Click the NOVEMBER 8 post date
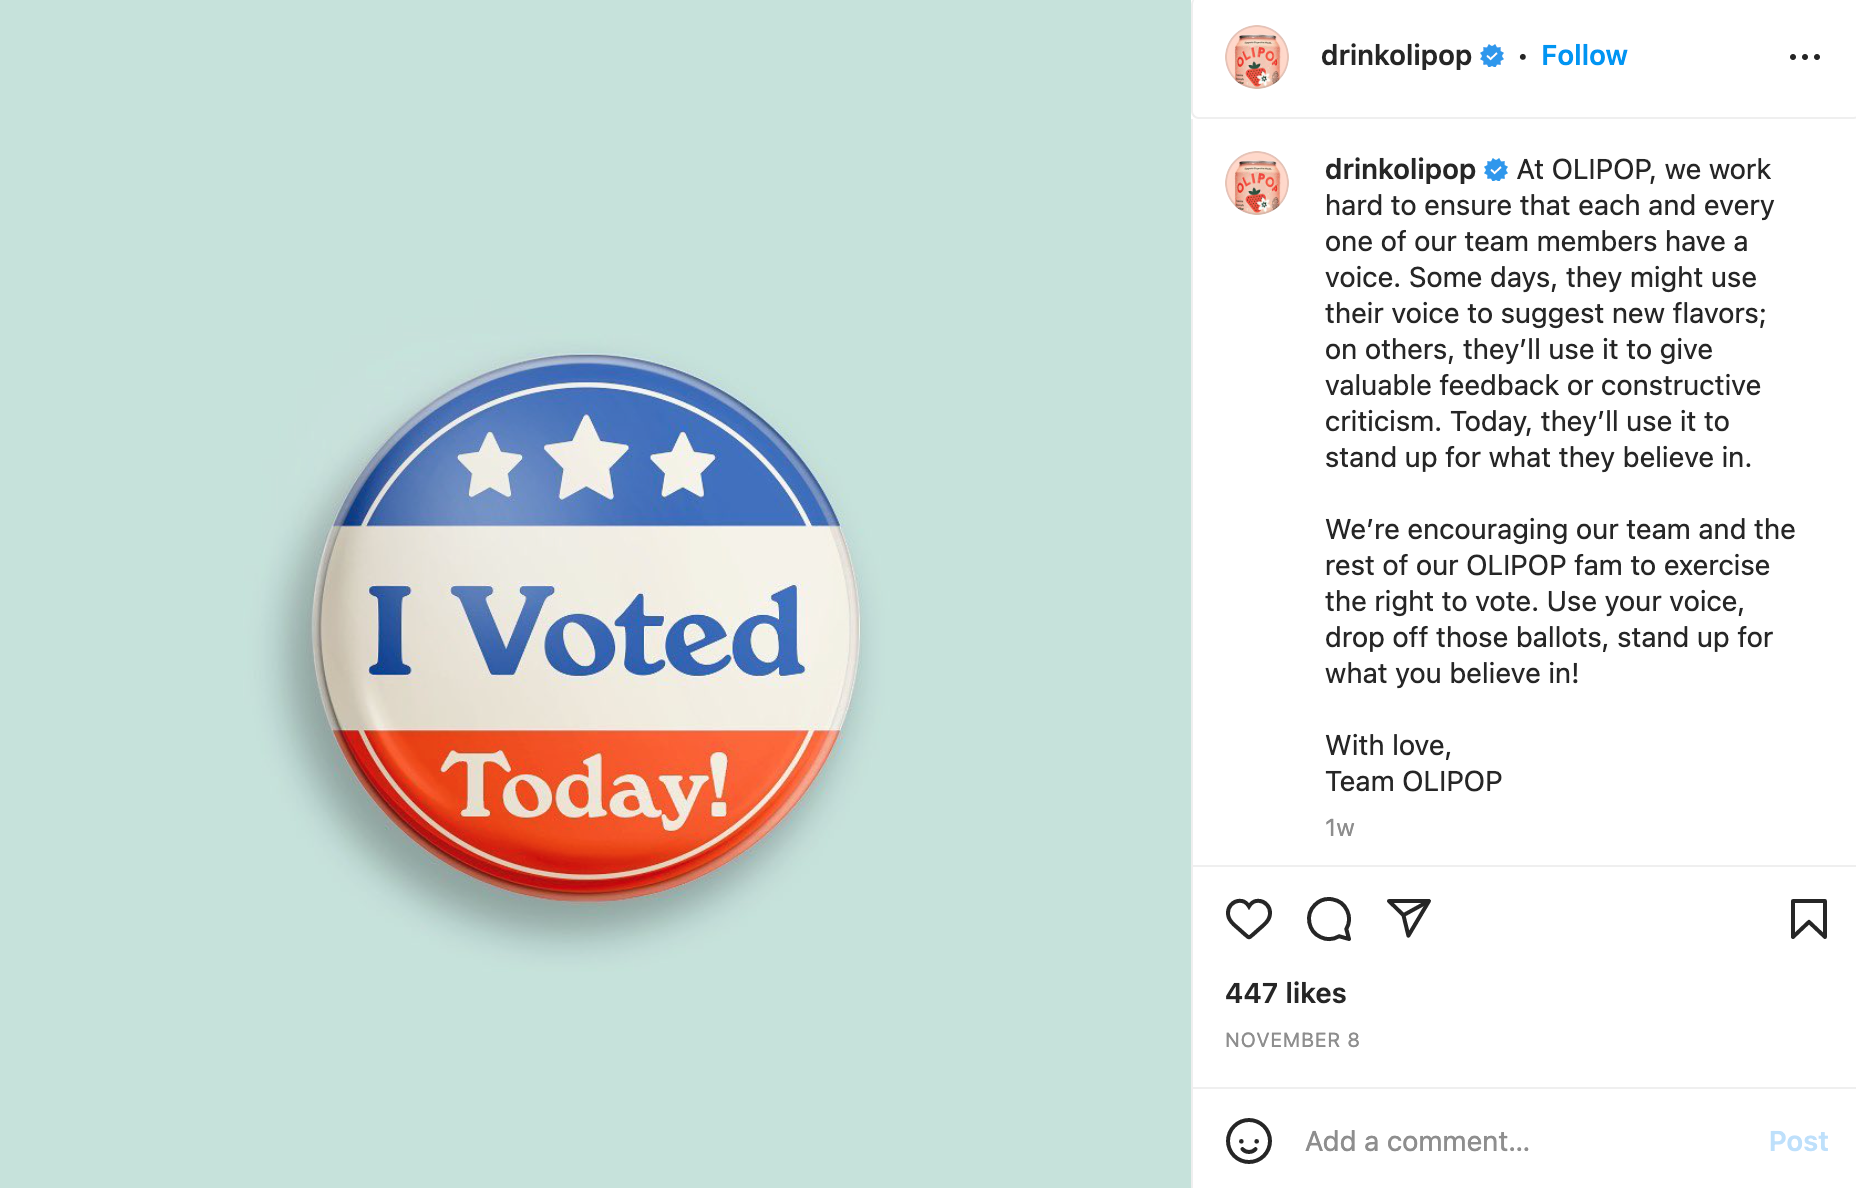This screenshot has width=1856, height=1188. (1292, 1040)
